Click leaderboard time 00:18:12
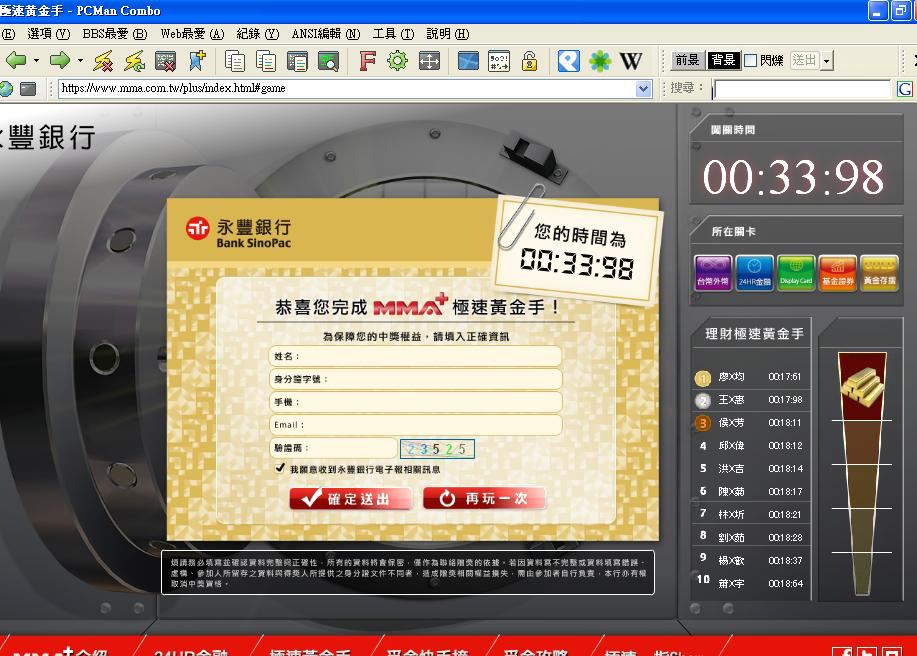The width and height of the screenshot is (917, 656). [x=785, y=446]
